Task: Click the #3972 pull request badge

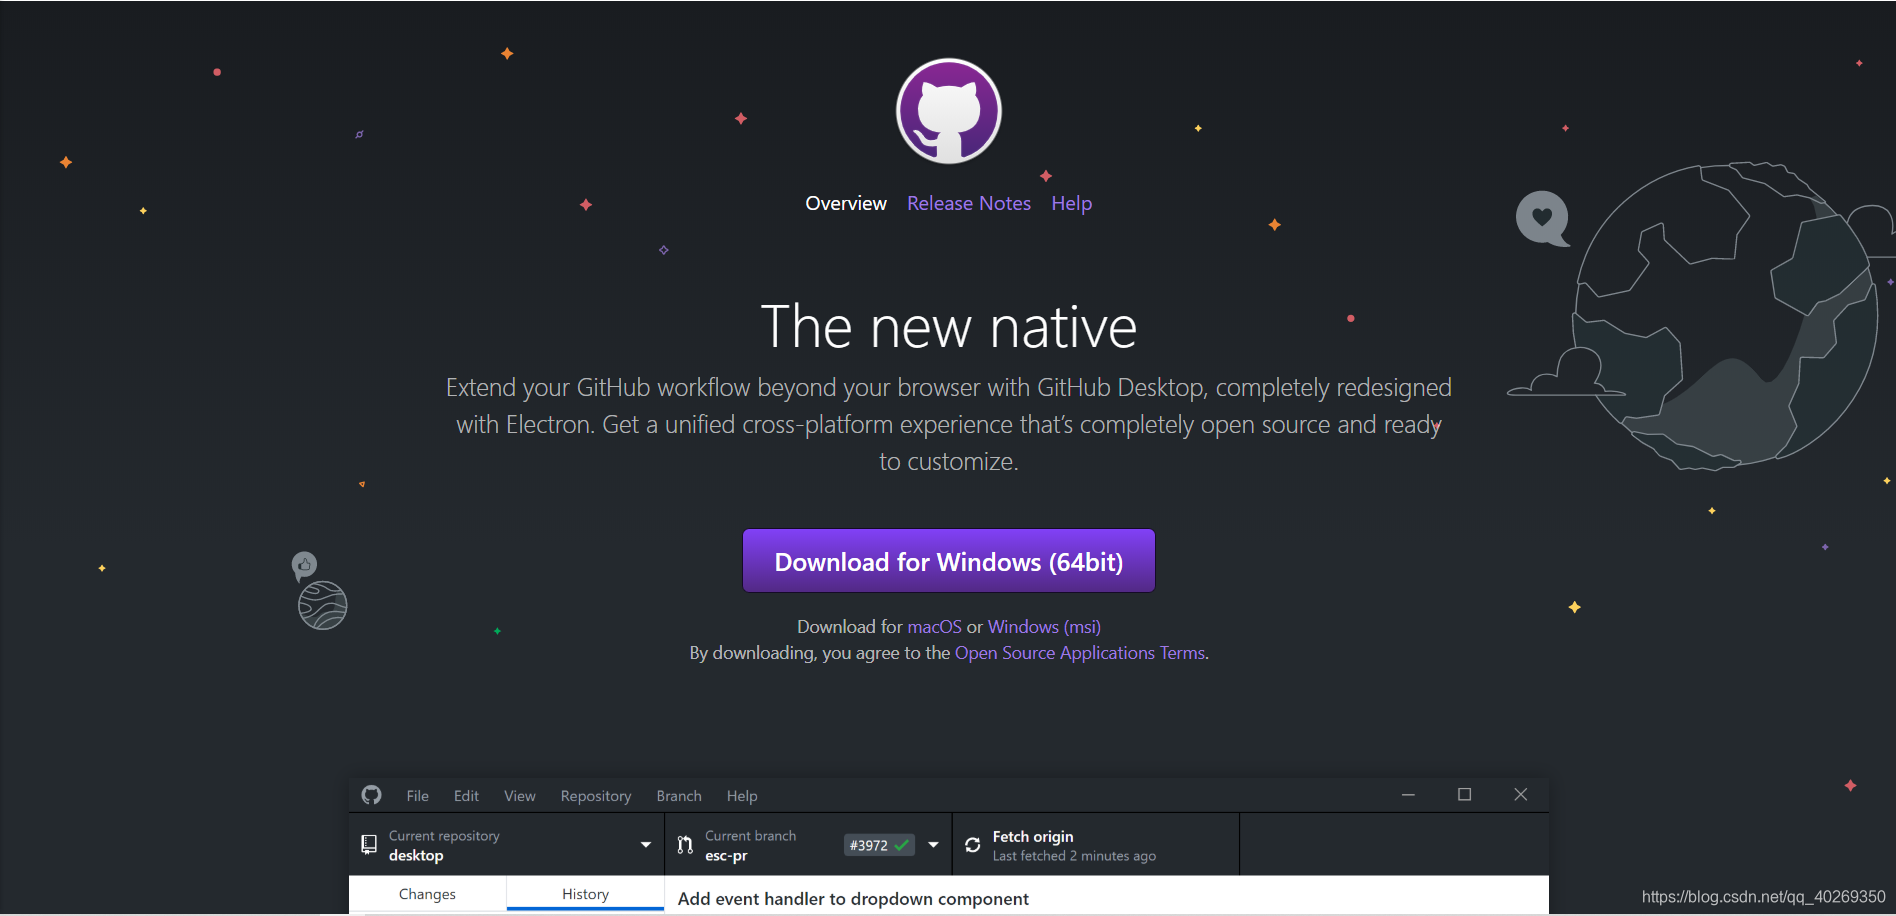Action: [879, 845]
